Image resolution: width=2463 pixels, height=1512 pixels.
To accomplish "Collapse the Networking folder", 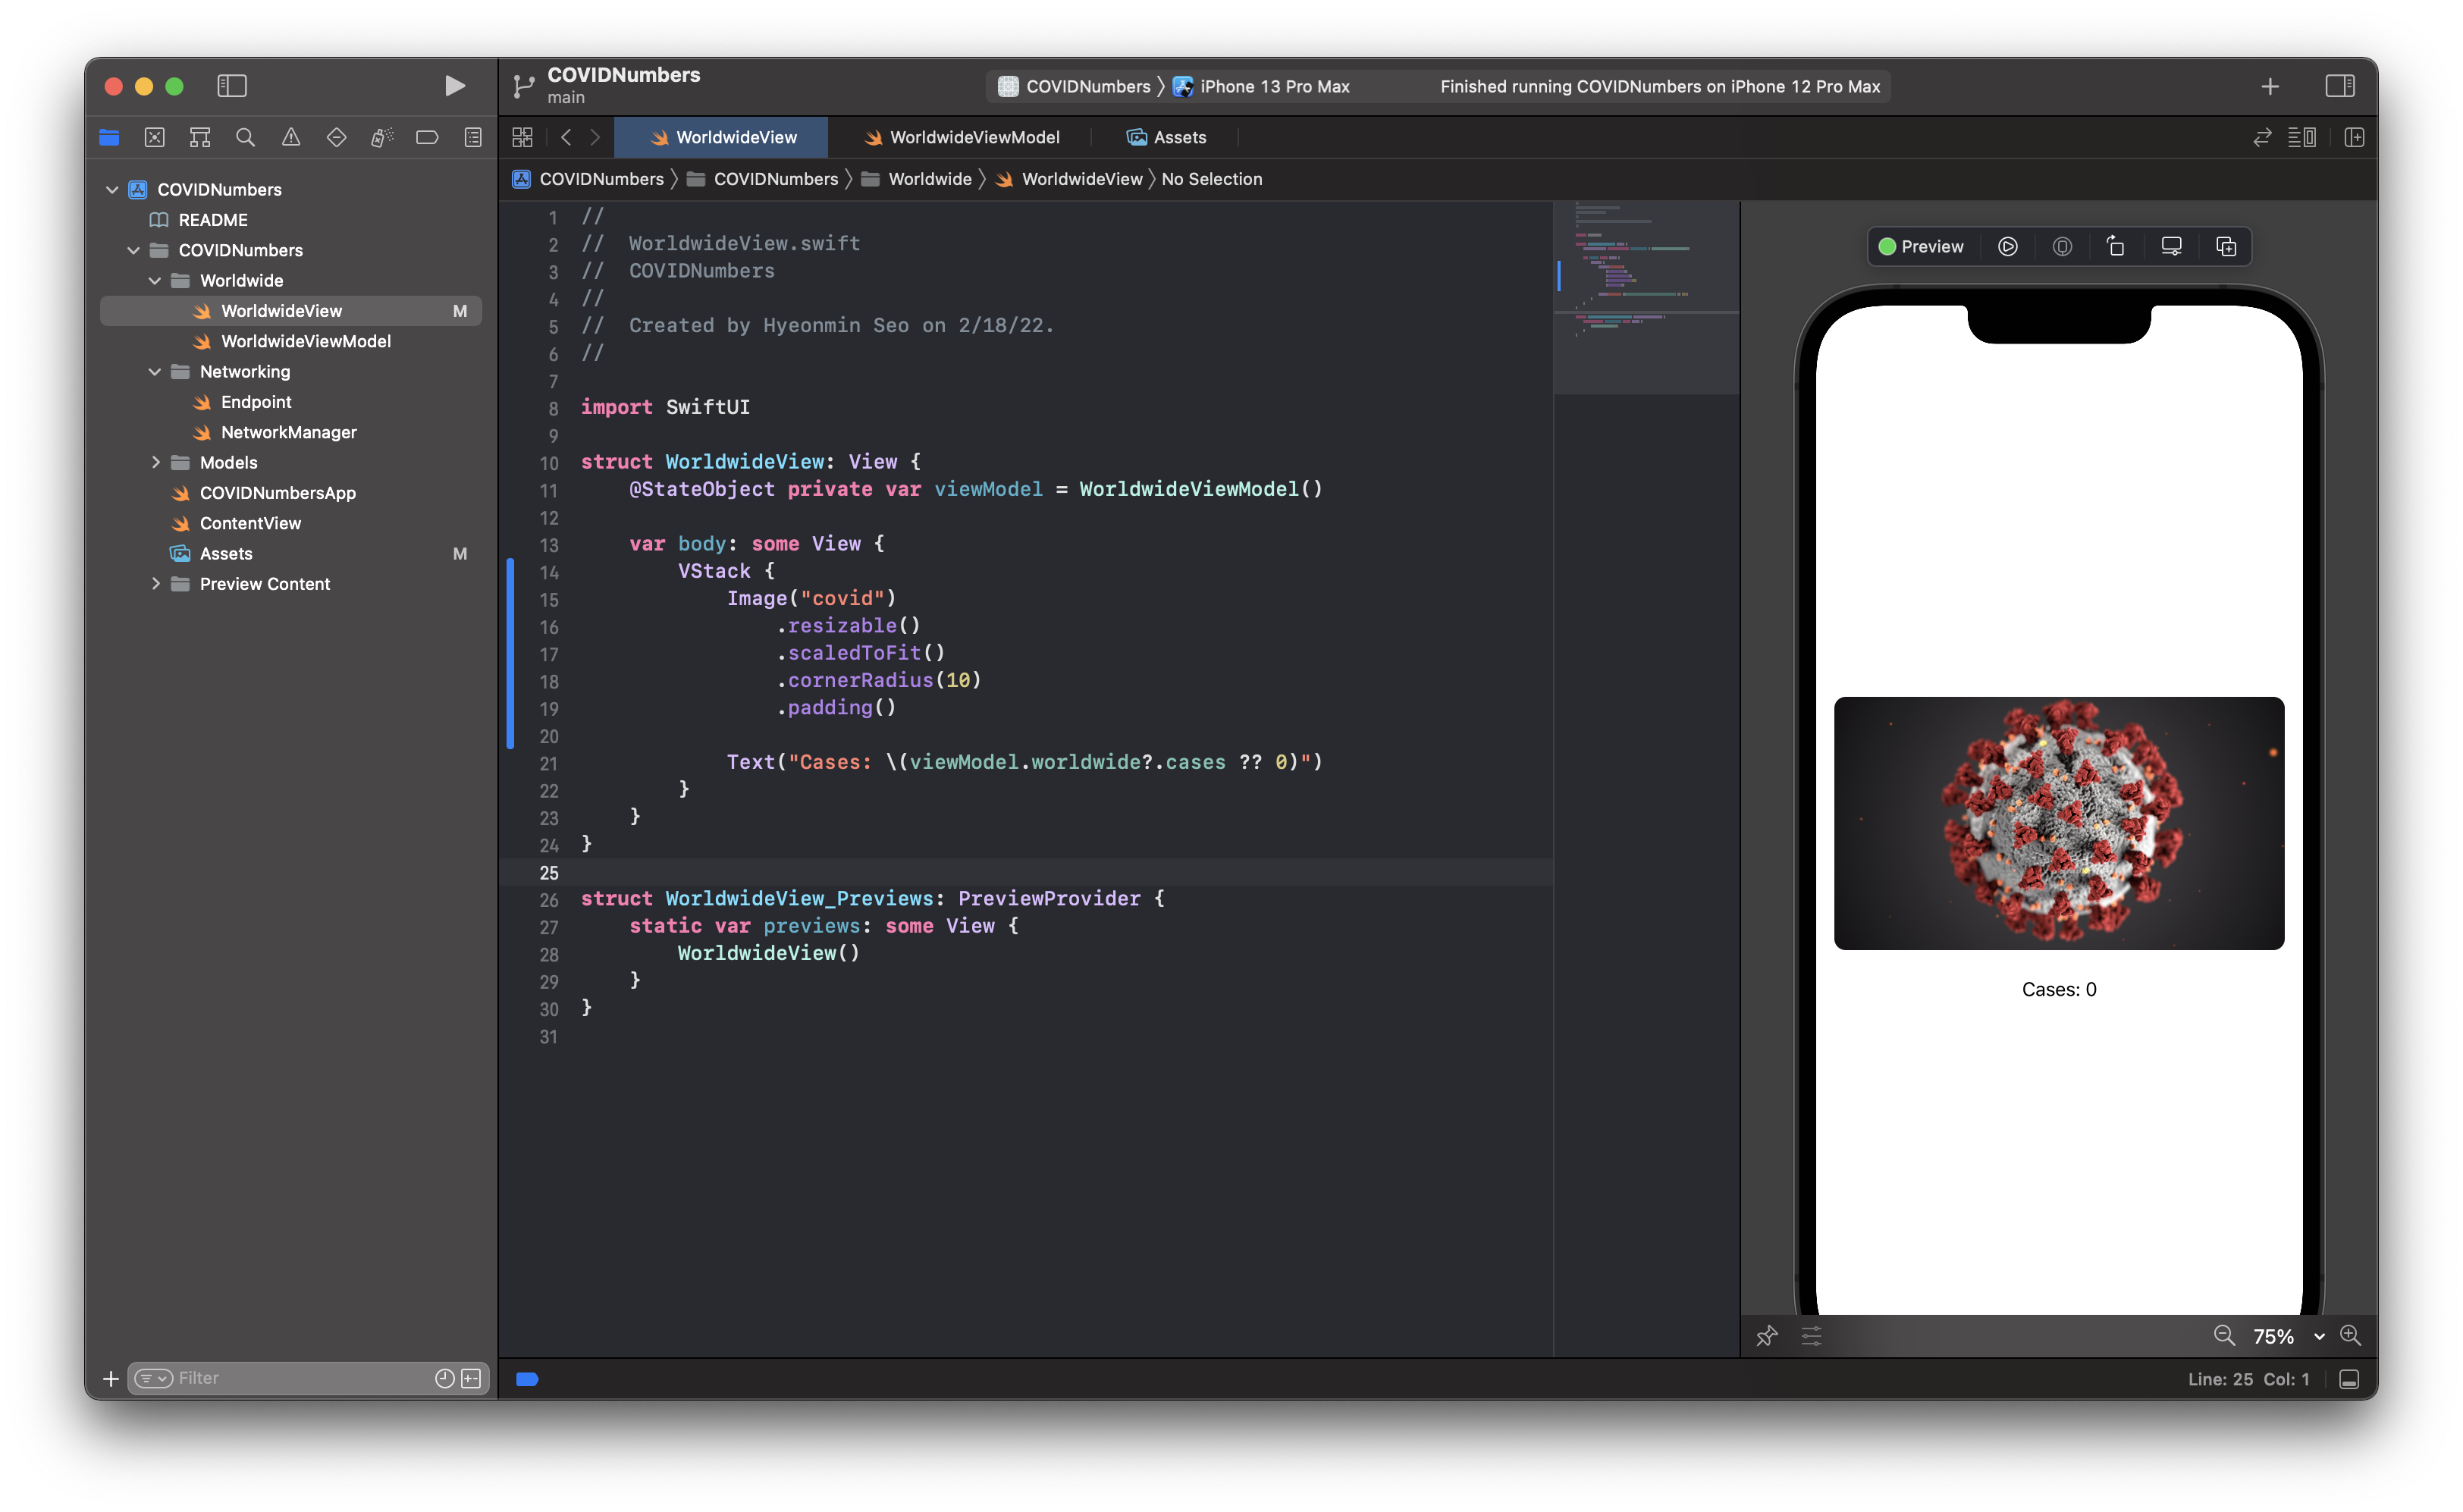I will click(x=155, y=371).
